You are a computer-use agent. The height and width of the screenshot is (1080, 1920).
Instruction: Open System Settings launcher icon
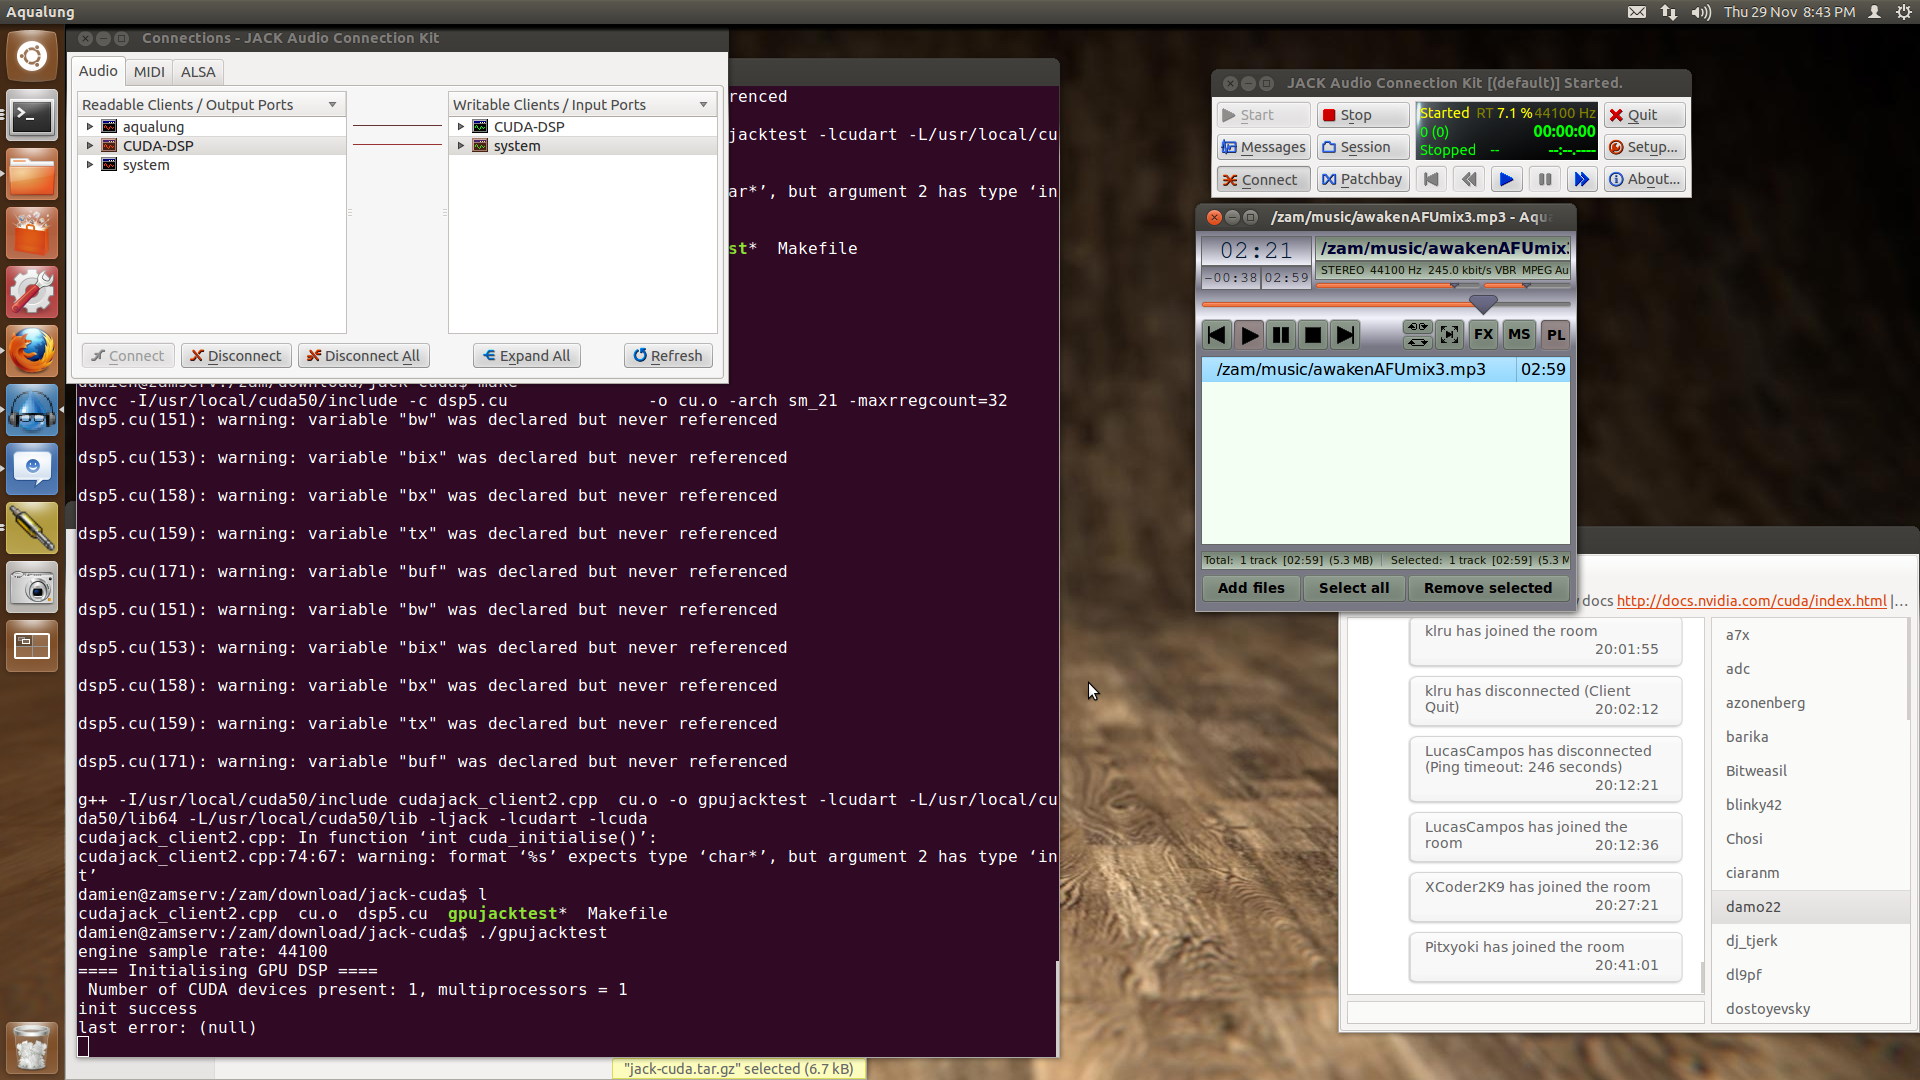click(x=32, y=293)
